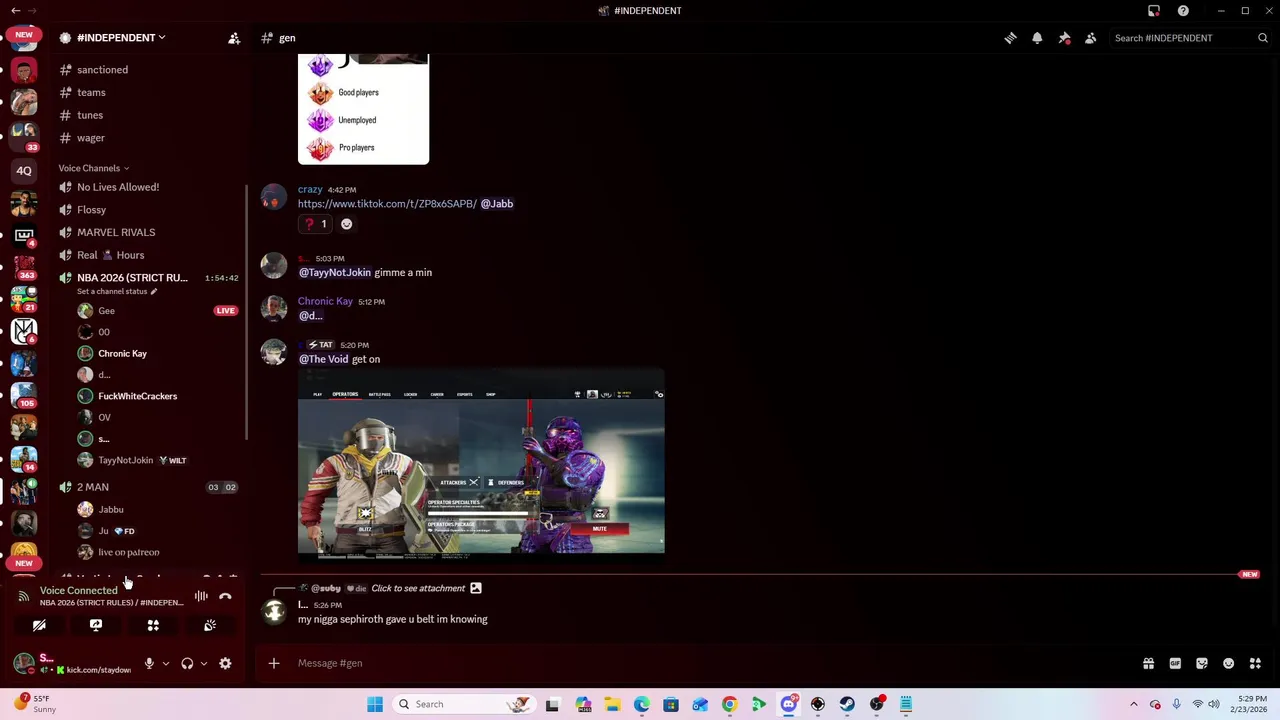The height and width of the screenshot is (720, 1280).
Task: Open the TikTok link in crazy's message
Action: [x=387, y=204]
